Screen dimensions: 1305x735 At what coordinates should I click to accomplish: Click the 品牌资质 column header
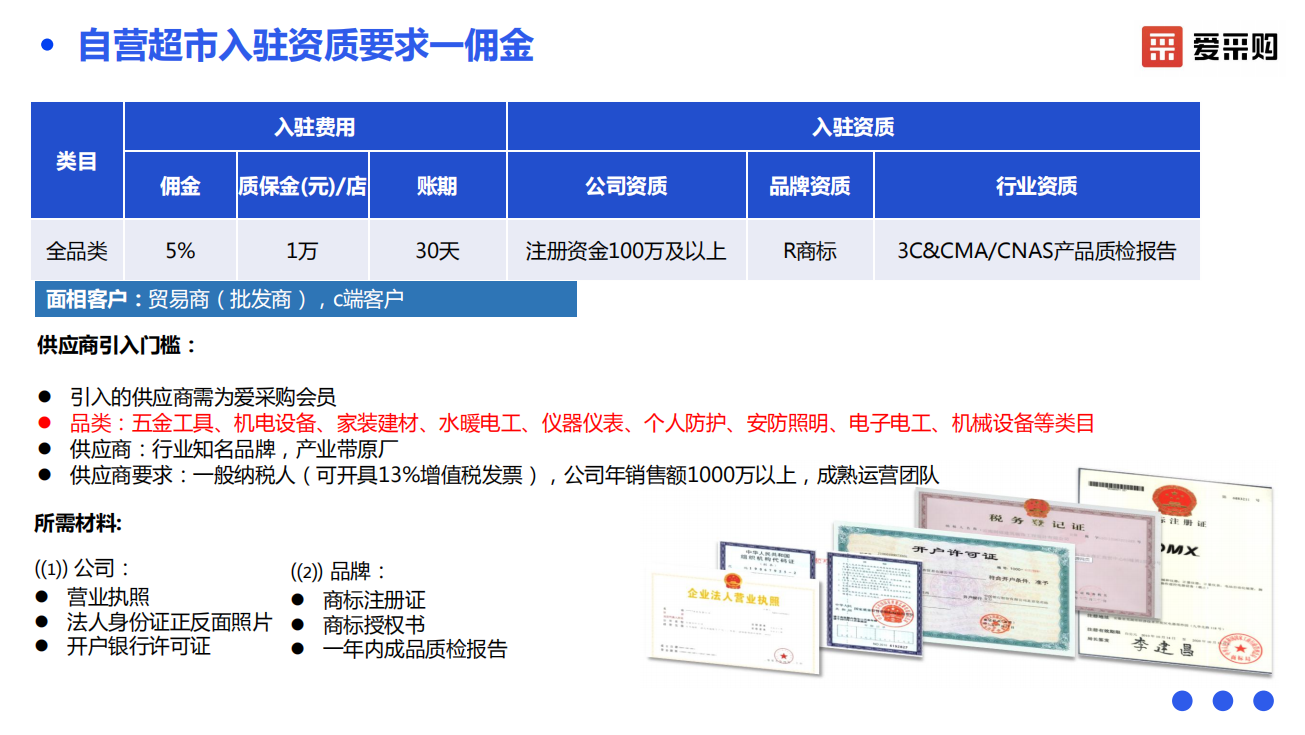[810, 186]
